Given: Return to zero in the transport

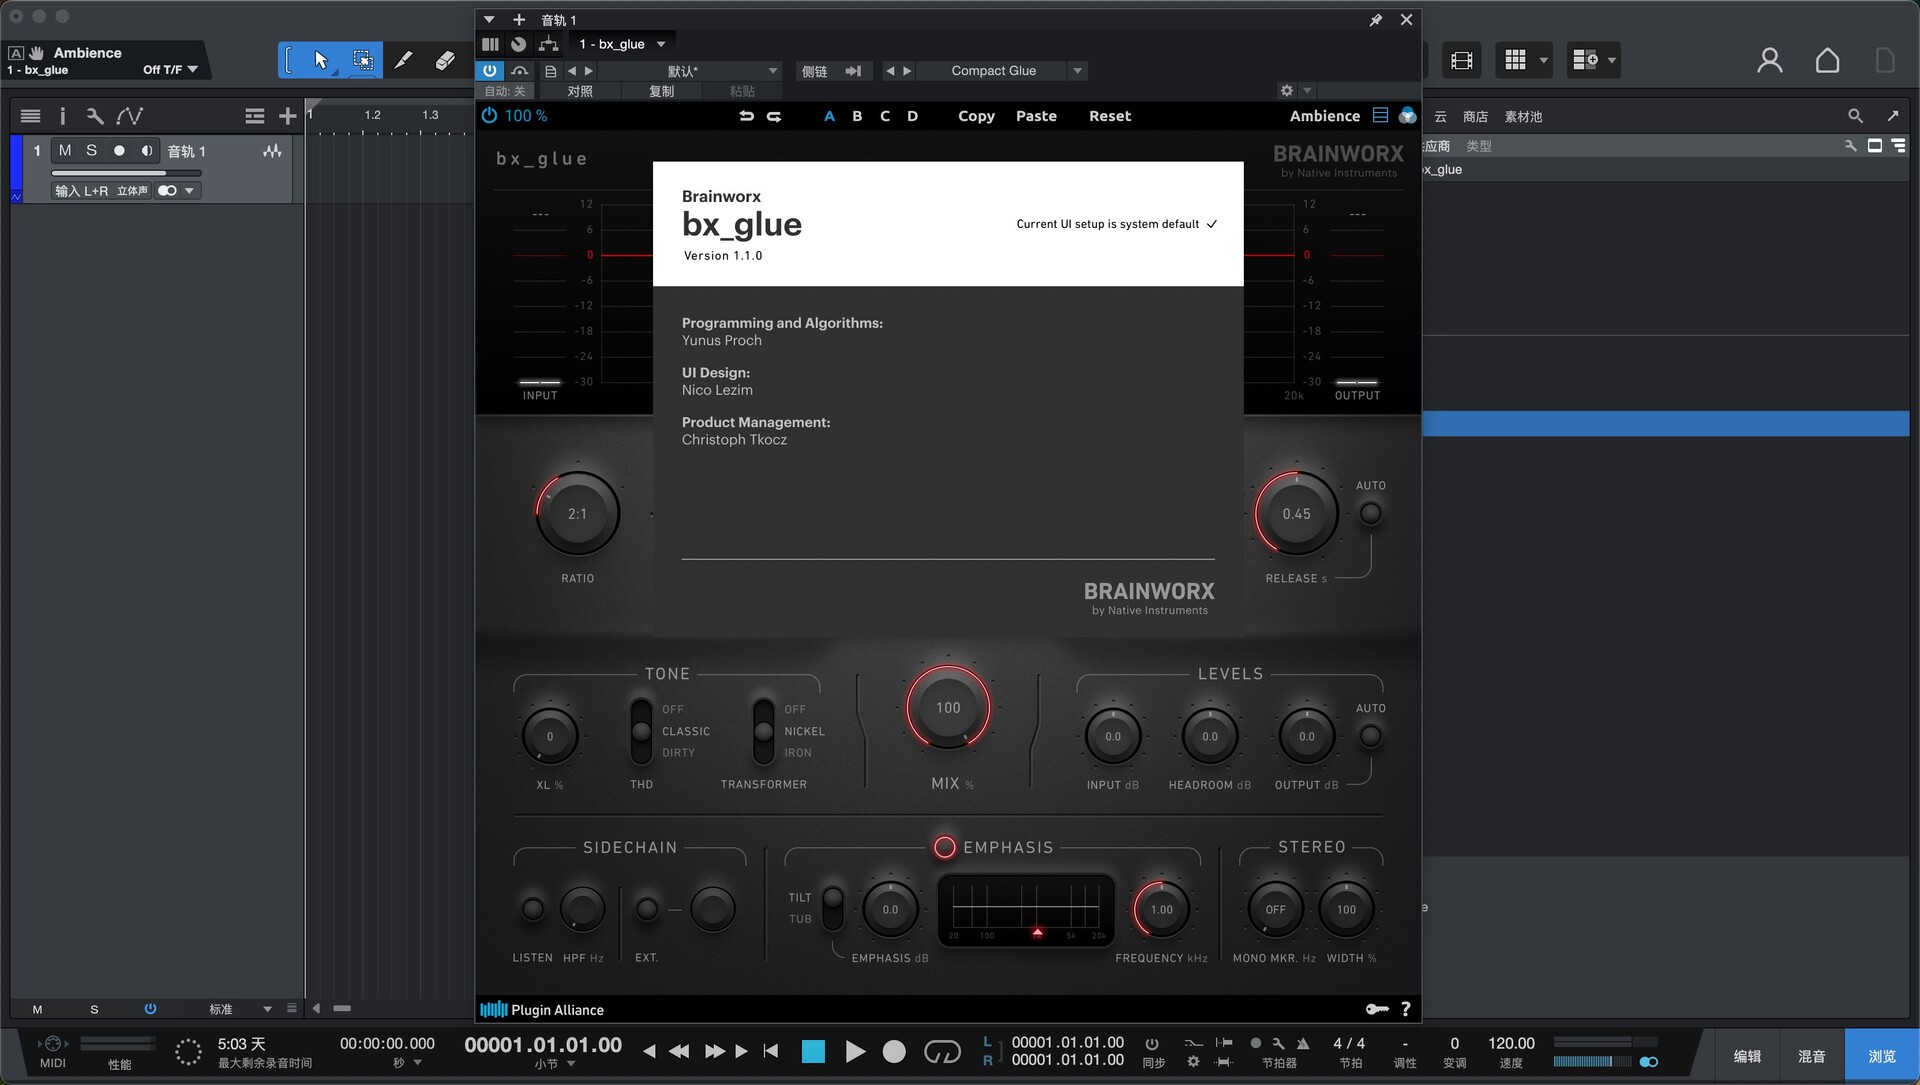Looking at the screenshot, I should point(770,1051).
